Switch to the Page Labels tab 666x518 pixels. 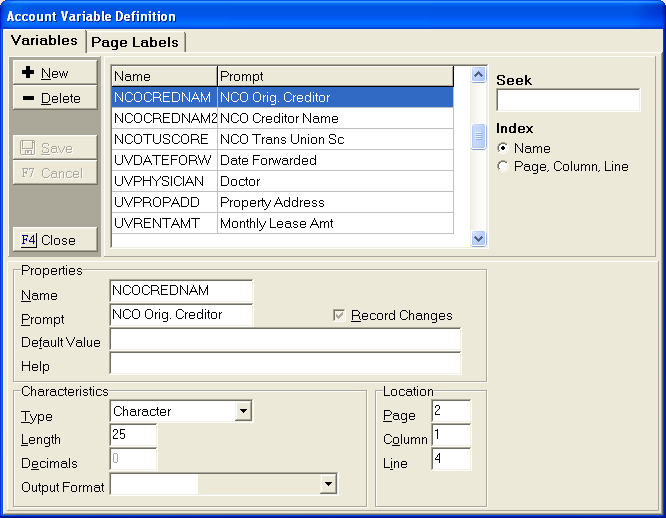135,42
